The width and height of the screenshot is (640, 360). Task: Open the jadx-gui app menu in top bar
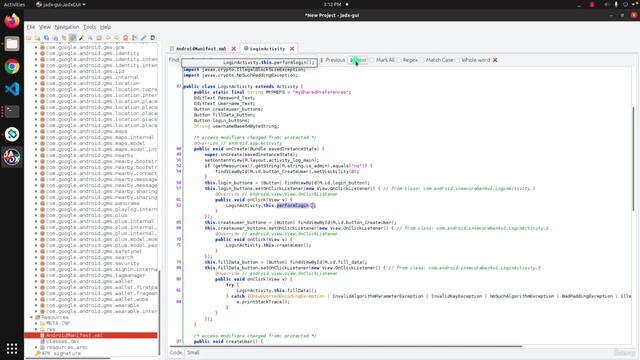point(61,4)
